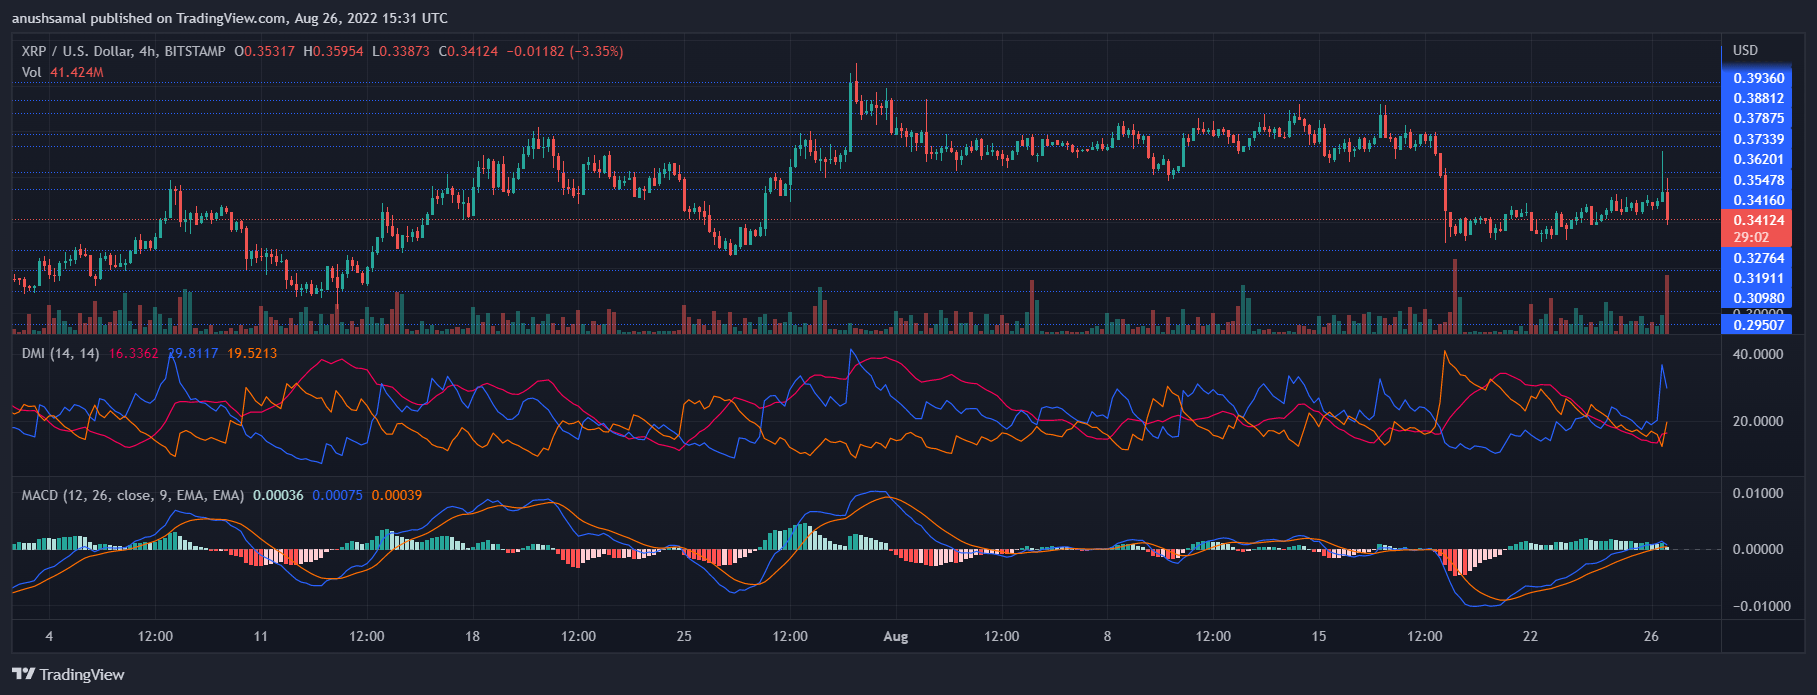Click the orange MACD signal value 0.00039
The height and width of the screenshot is (695, 1817).
click(396, 495)
